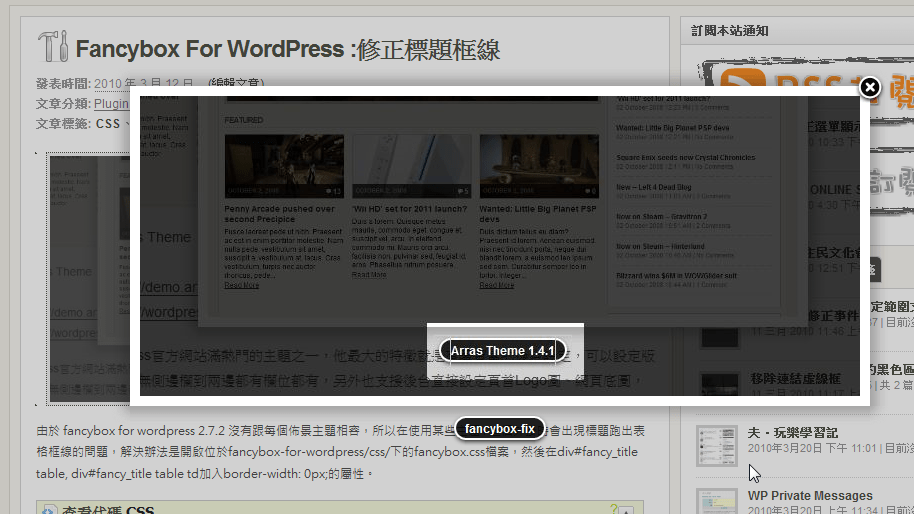Click the wrench tools icon beside title

coord(53,46)
